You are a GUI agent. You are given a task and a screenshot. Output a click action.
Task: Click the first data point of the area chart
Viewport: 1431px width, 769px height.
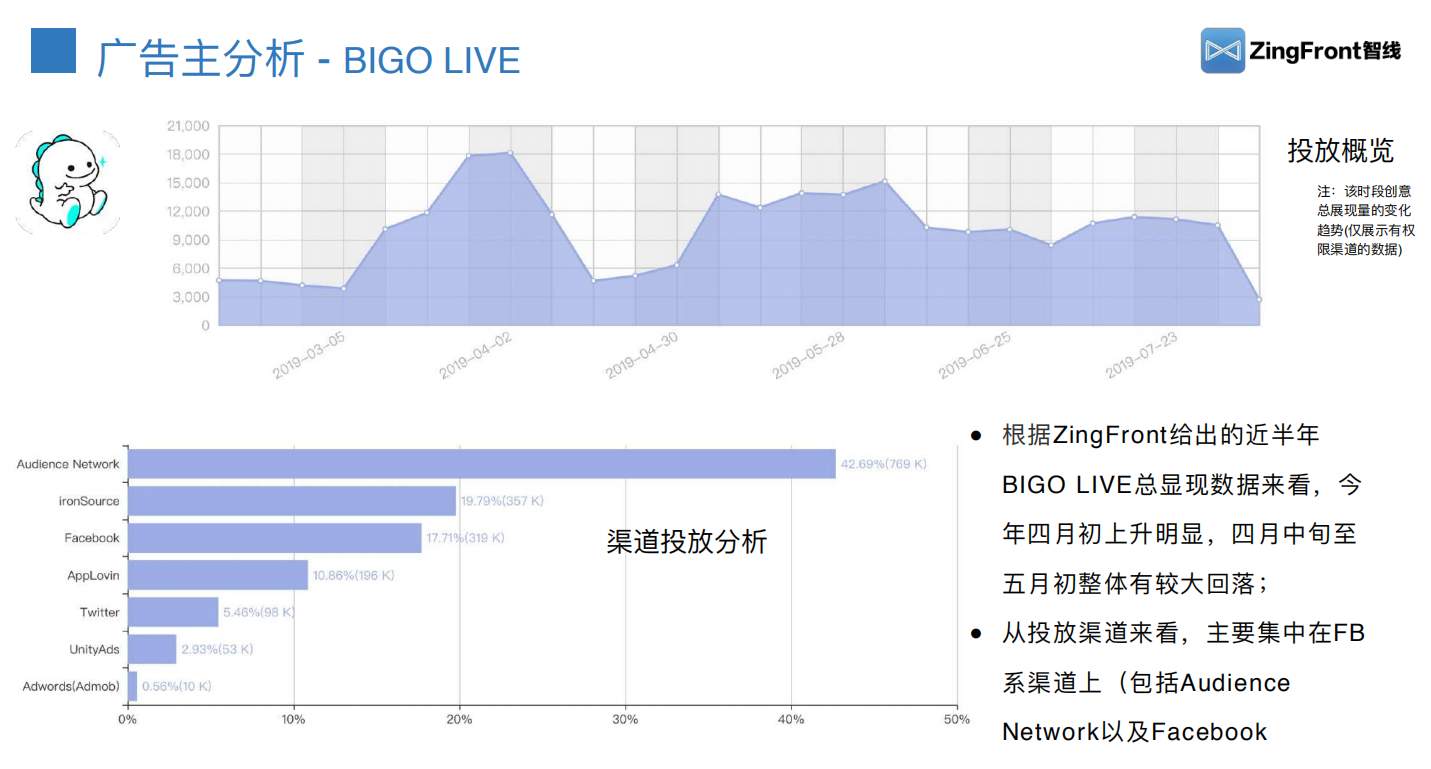(x=219, y=280)
